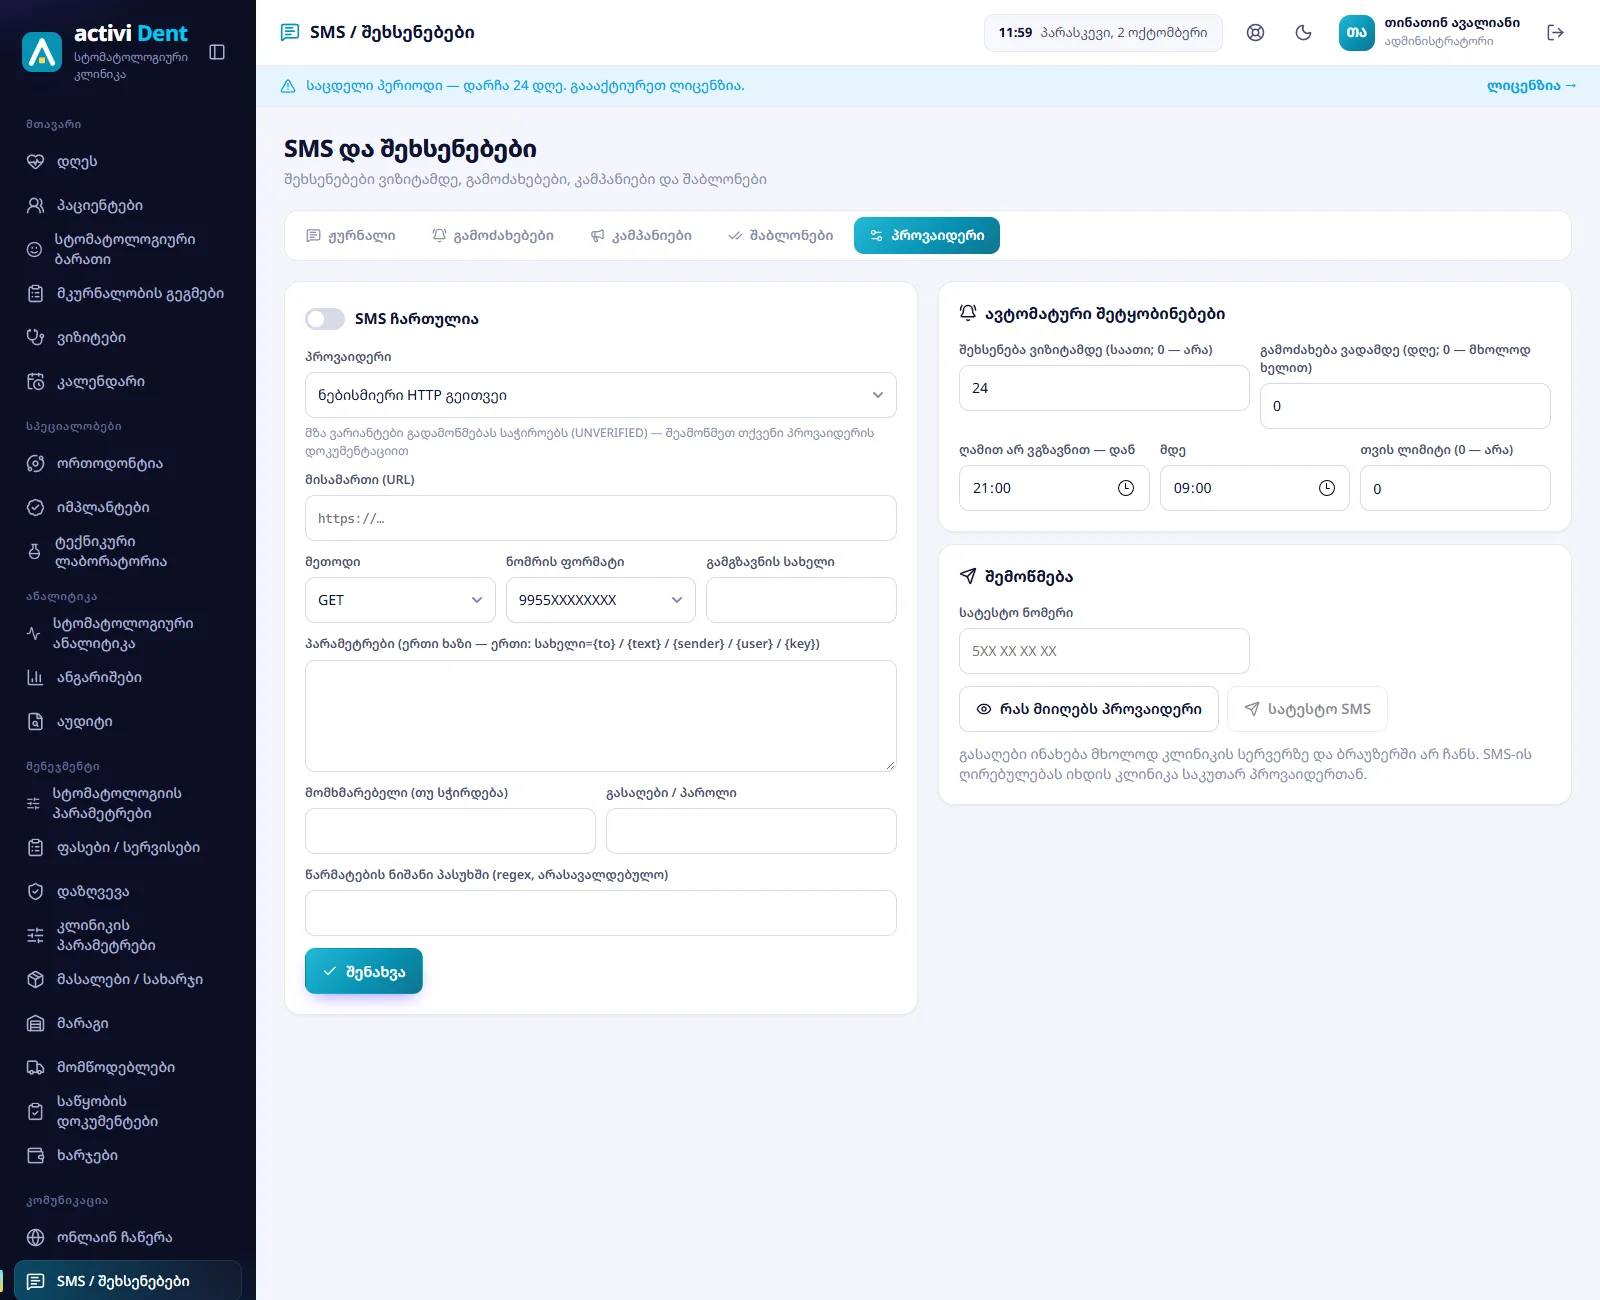Open the clock picker on the 21:00 field
The image size is (1600, 1300).
(x=1126, y=488)
